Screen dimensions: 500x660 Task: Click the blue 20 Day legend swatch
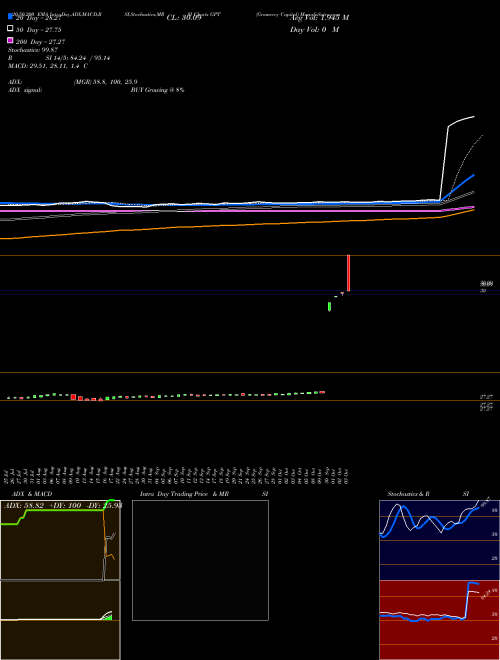tap(10, 16)
